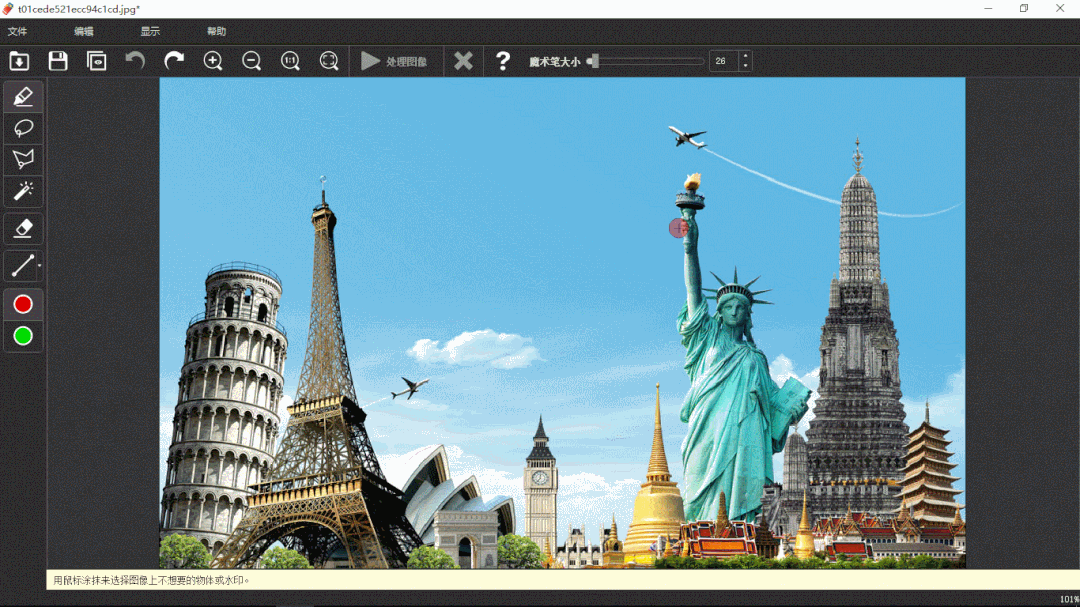Open the 显示 menu

click(x=150, y=32)
